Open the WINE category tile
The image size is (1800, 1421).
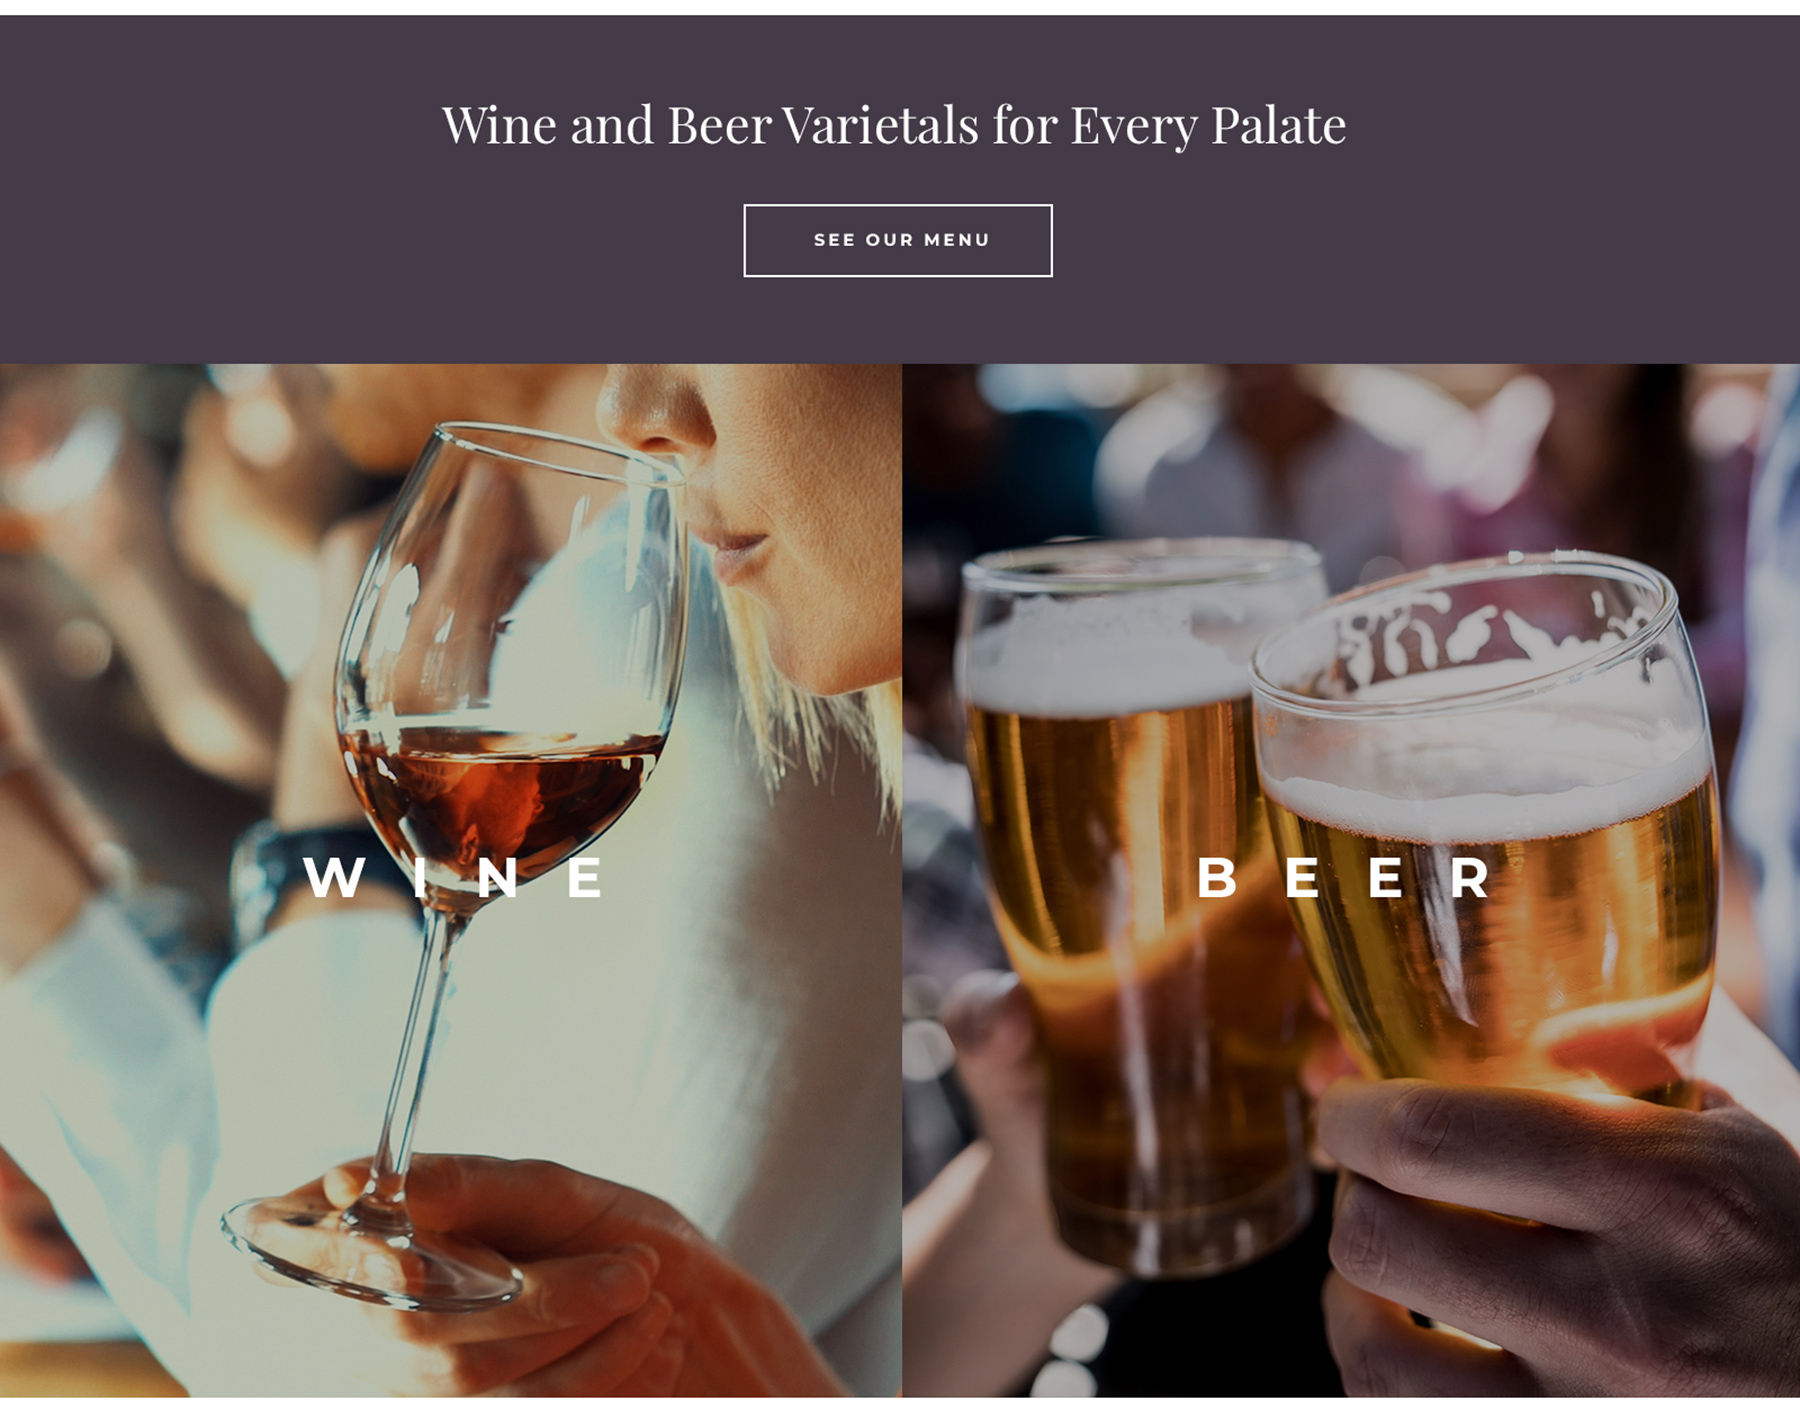click(451, 880)
